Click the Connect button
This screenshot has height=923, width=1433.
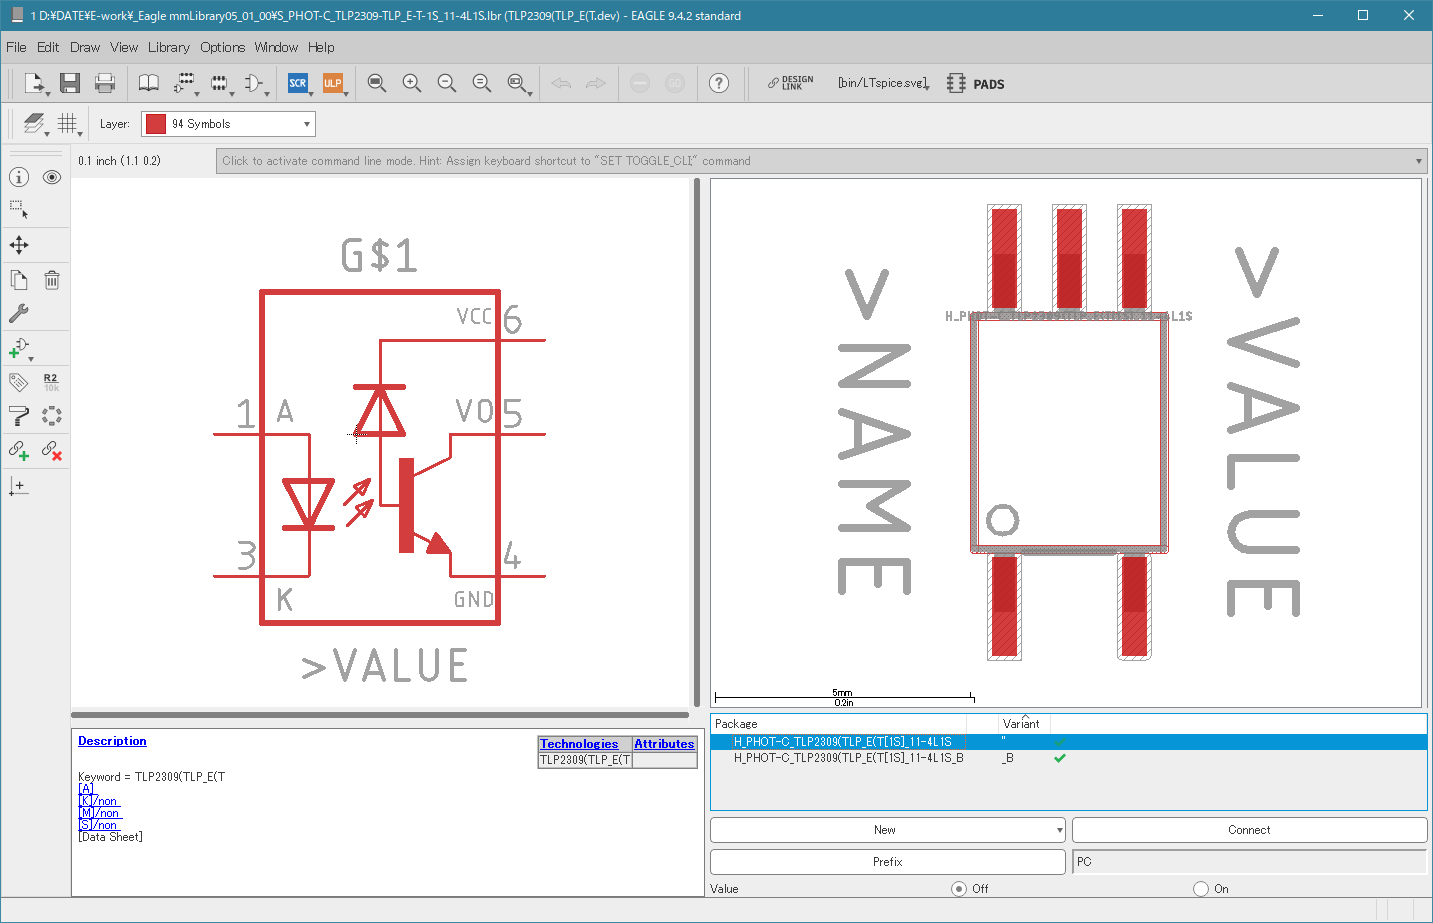[x=1249, y=830]
